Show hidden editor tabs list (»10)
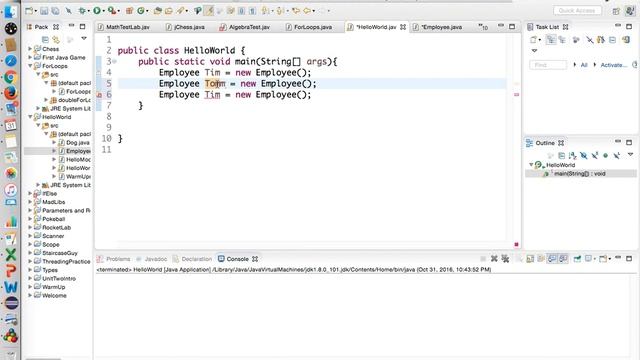Image resolution: width=640 pixels, height=360 pixels. tap(483, 27)
